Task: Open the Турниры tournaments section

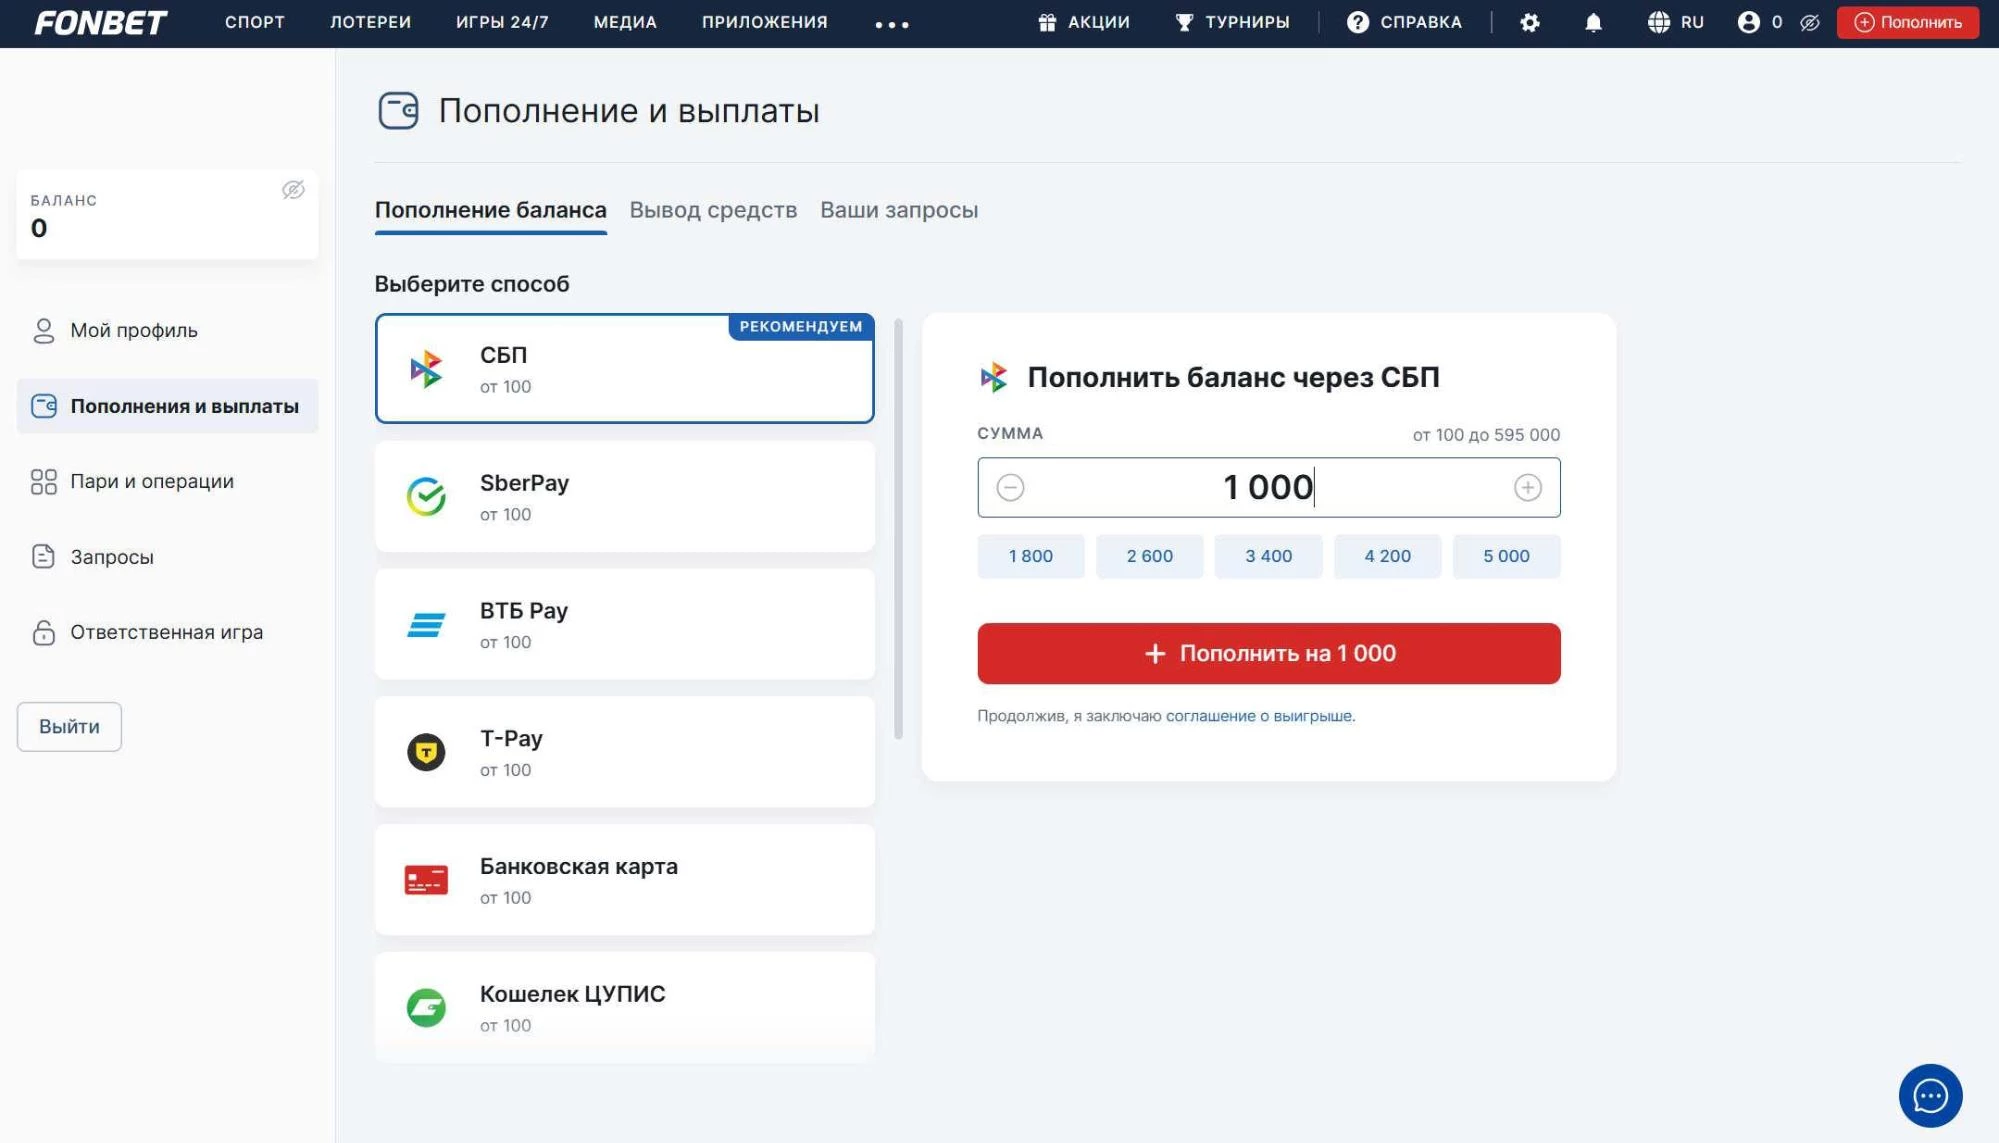Action: (x=1235, y=22)
